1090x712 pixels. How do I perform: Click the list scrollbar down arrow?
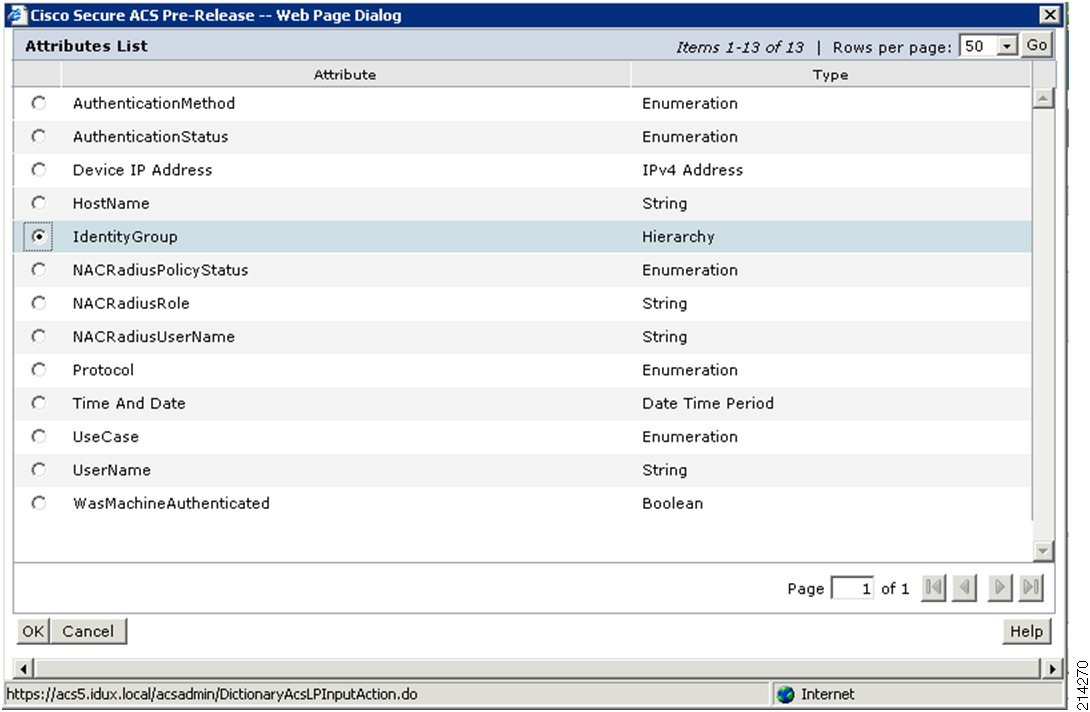[x=1043, y=551]
